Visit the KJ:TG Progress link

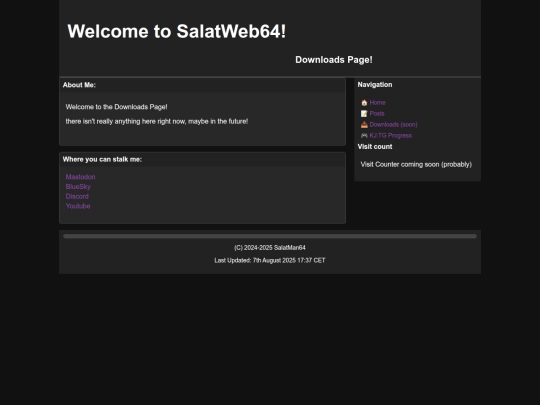pyautogui.click(x=391, y=136)
